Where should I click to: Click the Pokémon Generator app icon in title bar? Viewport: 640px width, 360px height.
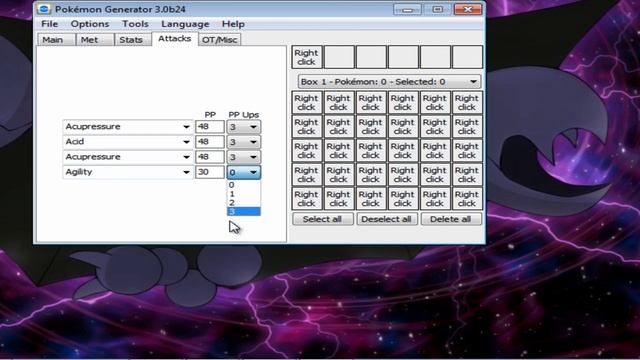tap(44, 9)
